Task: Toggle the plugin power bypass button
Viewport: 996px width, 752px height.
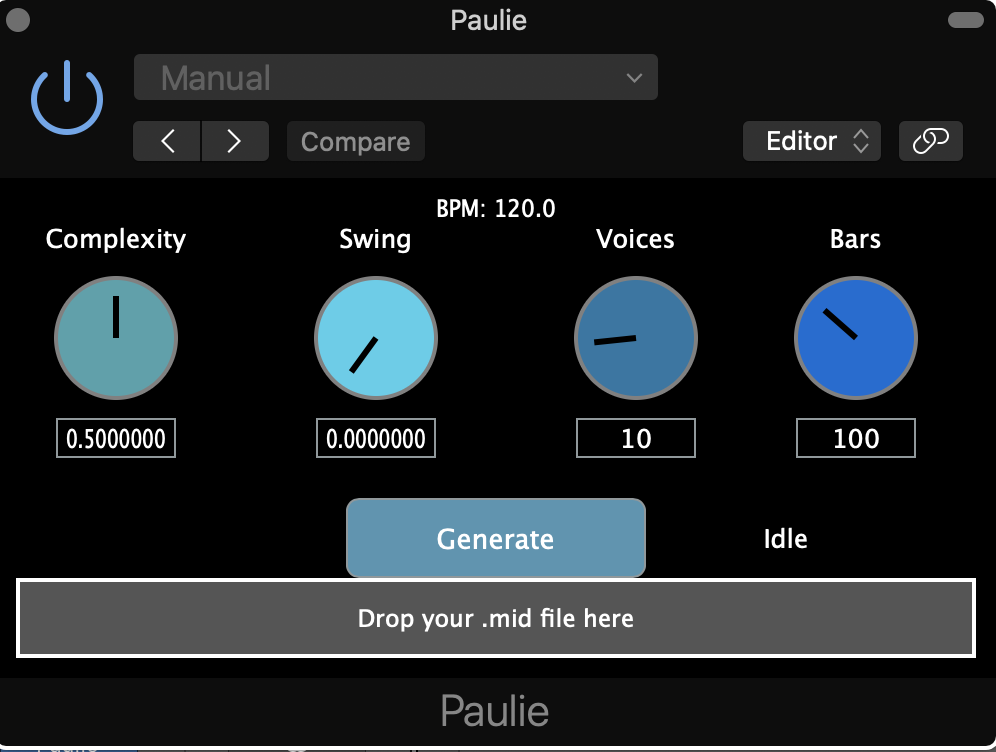Action: pos(67,97)
